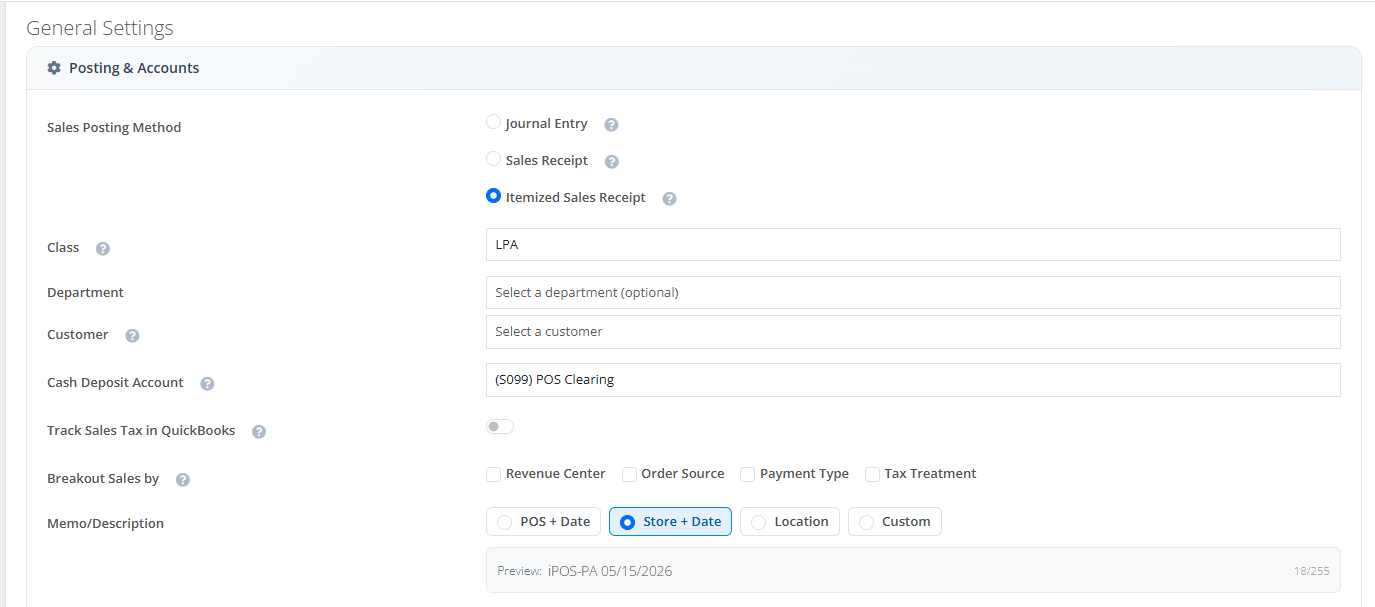Viewport: 1375px width, 607px height.
Task: Click the help icon beside Class
Action: tap(102, 249)
